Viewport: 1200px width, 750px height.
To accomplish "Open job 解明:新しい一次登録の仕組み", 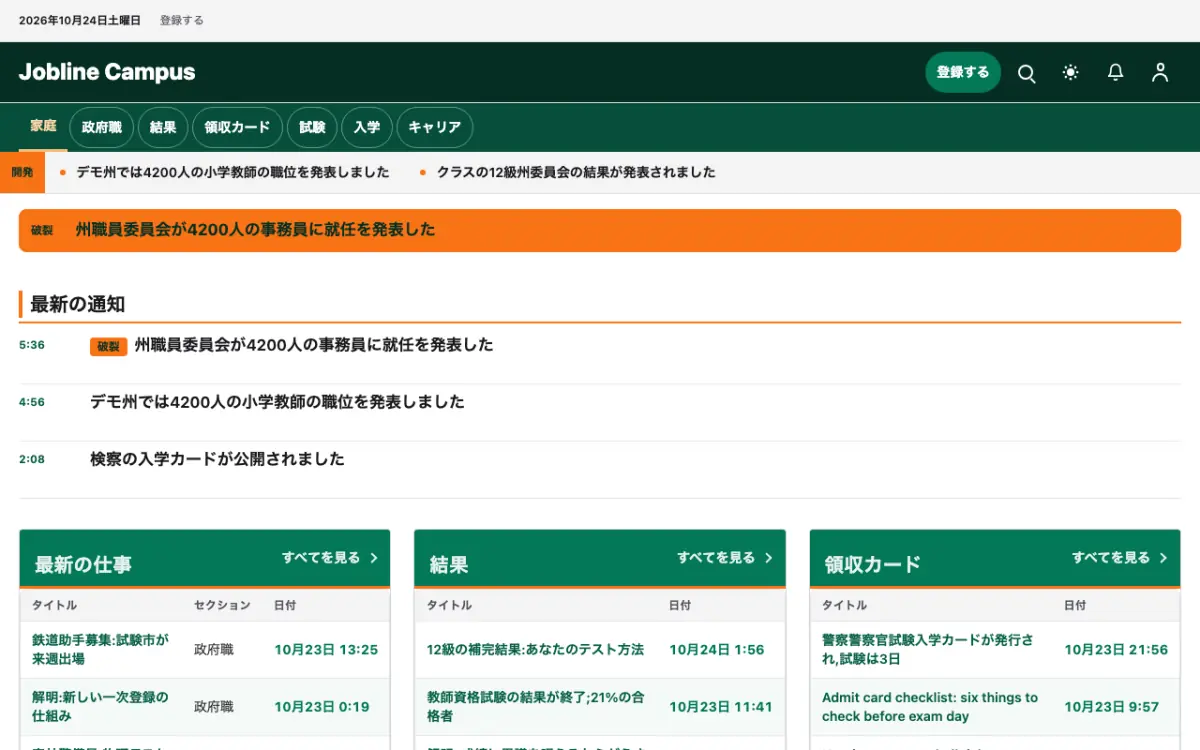I will point(100,707).
